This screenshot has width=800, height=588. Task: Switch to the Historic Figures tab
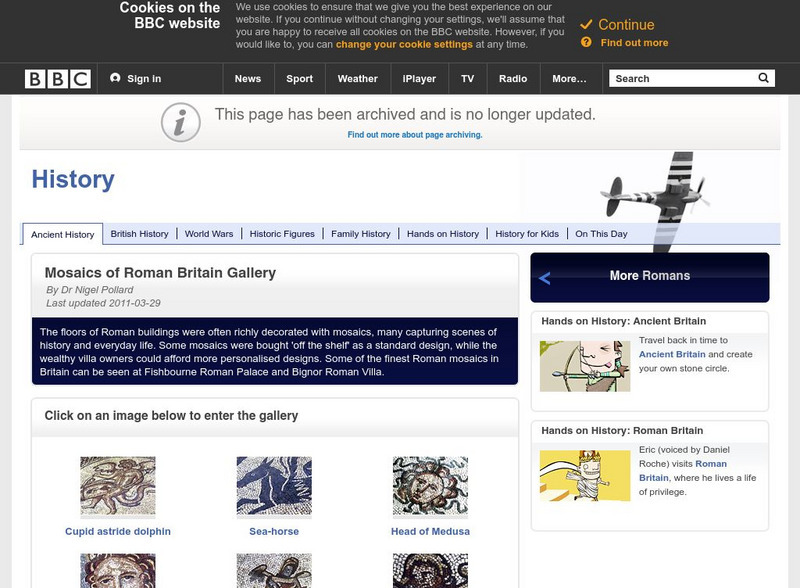[x=282, y=234]
